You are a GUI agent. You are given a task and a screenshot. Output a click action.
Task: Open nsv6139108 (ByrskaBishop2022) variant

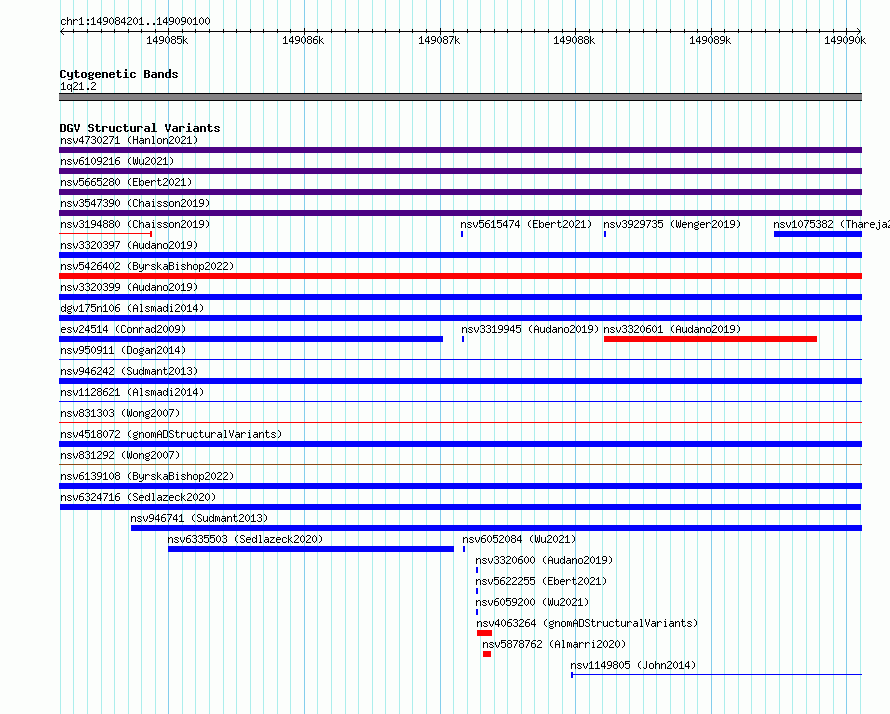[147, 476]
